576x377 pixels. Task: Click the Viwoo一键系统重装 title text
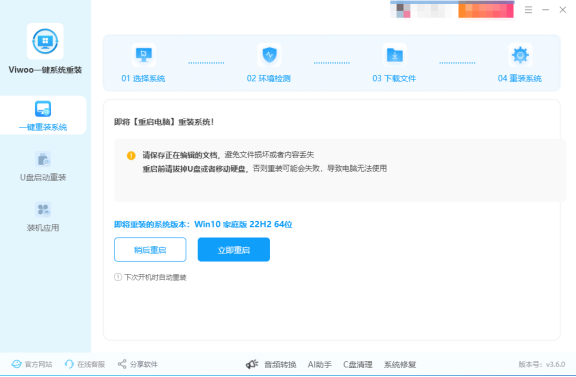coord(45,70)
